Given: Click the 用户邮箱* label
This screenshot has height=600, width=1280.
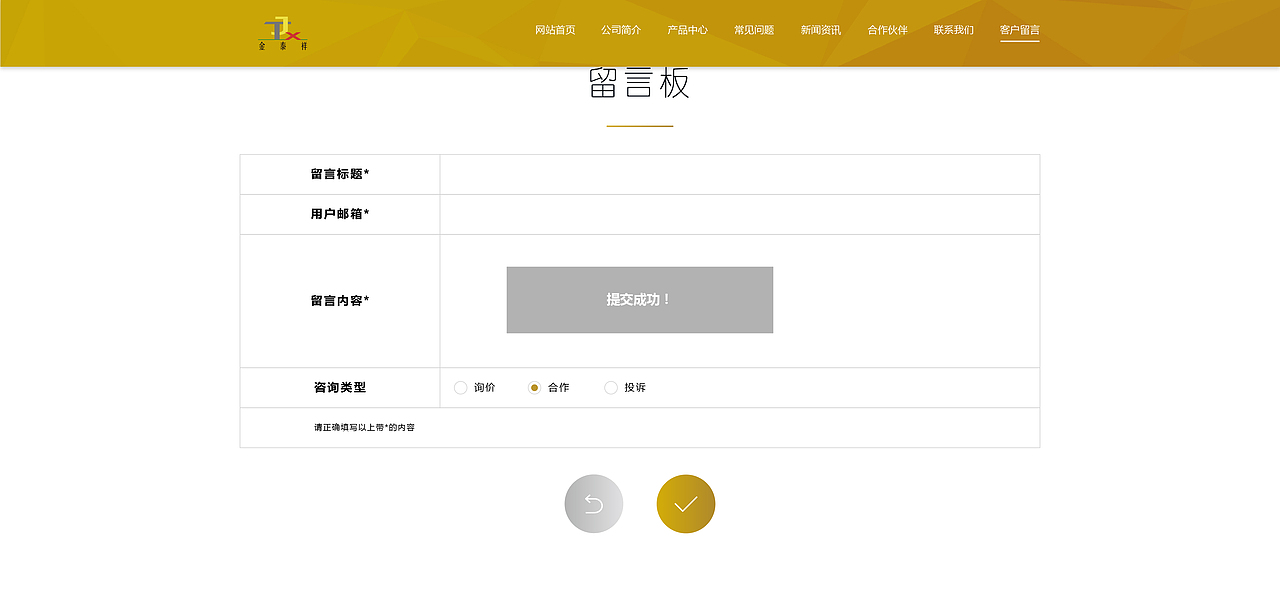Looking at the screenshot, I should coord(340,215).
